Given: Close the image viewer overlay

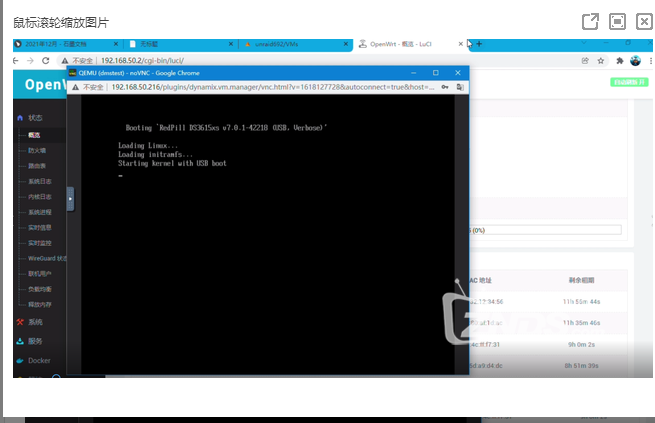Looking at the screenshot, I should click(644, 22).
